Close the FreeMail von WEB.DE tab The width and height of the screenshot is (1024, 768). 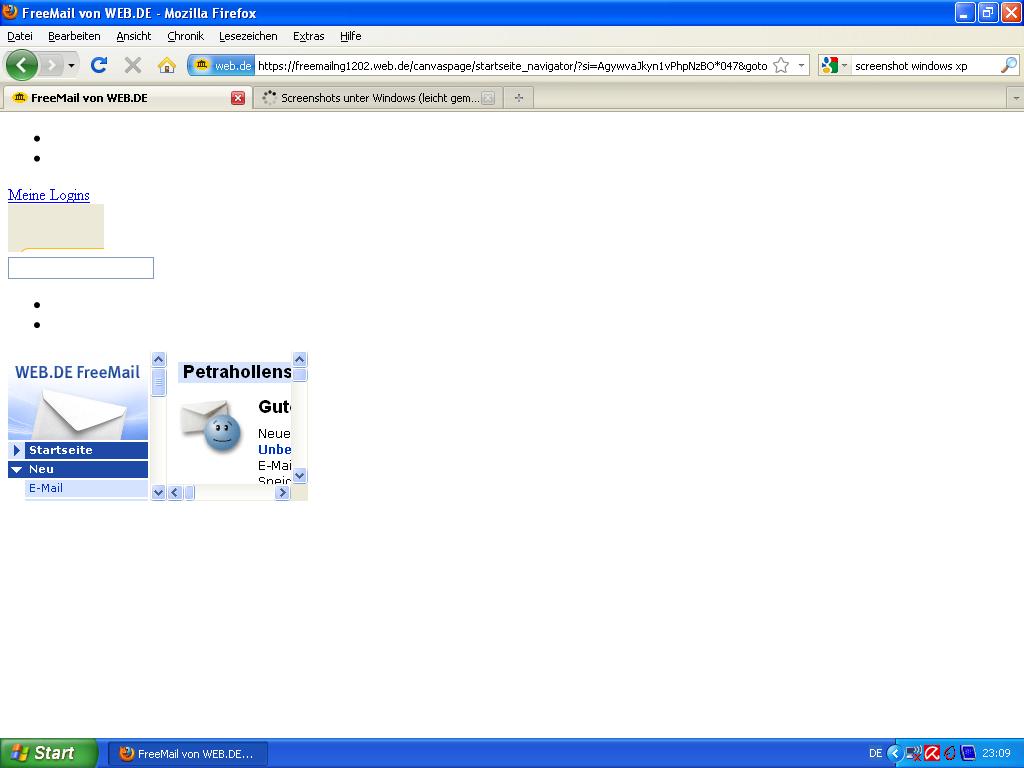tap(238, 98)
